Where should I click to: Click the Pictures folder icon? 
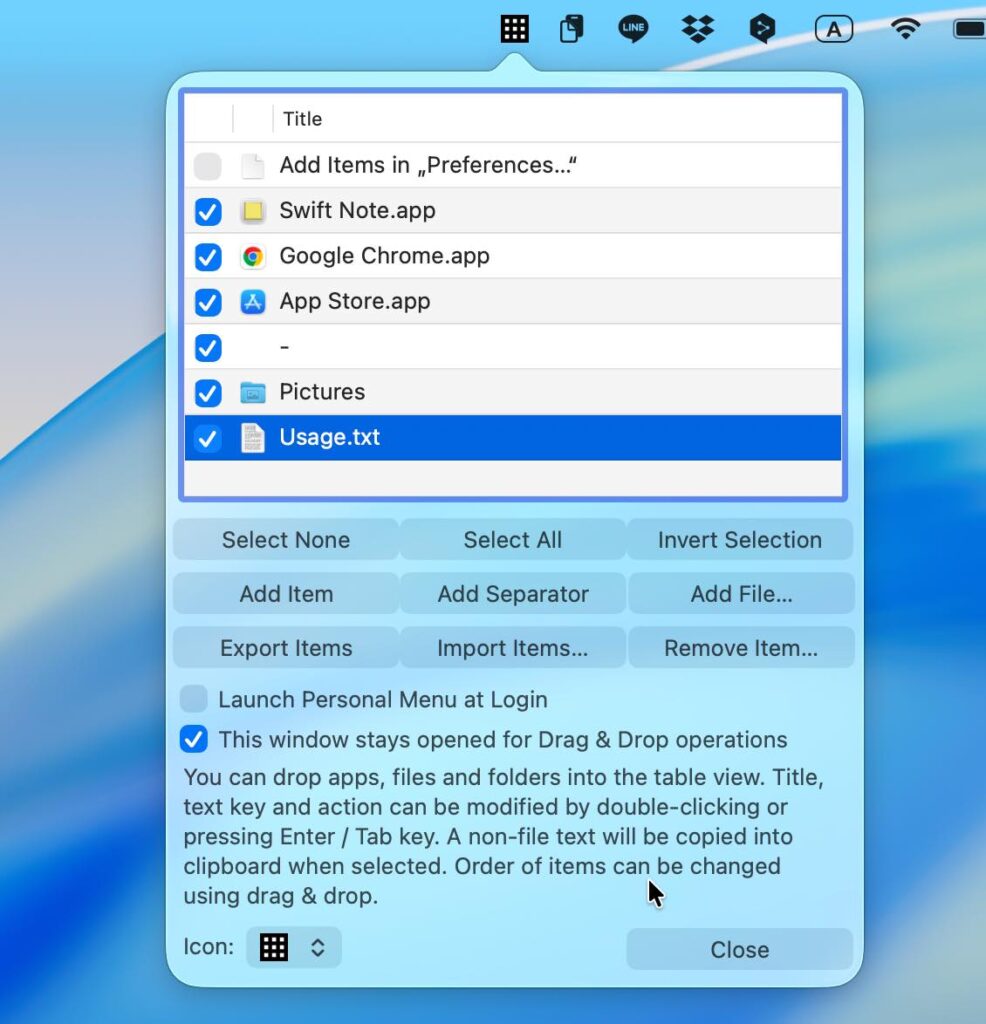pos(253,393)
